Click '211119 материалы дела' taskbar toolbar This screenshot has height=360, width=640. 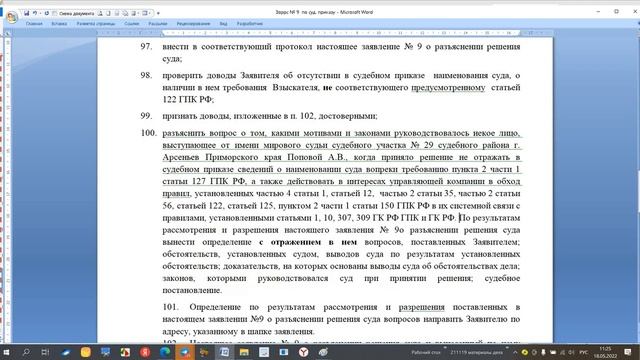click(476, 352)
